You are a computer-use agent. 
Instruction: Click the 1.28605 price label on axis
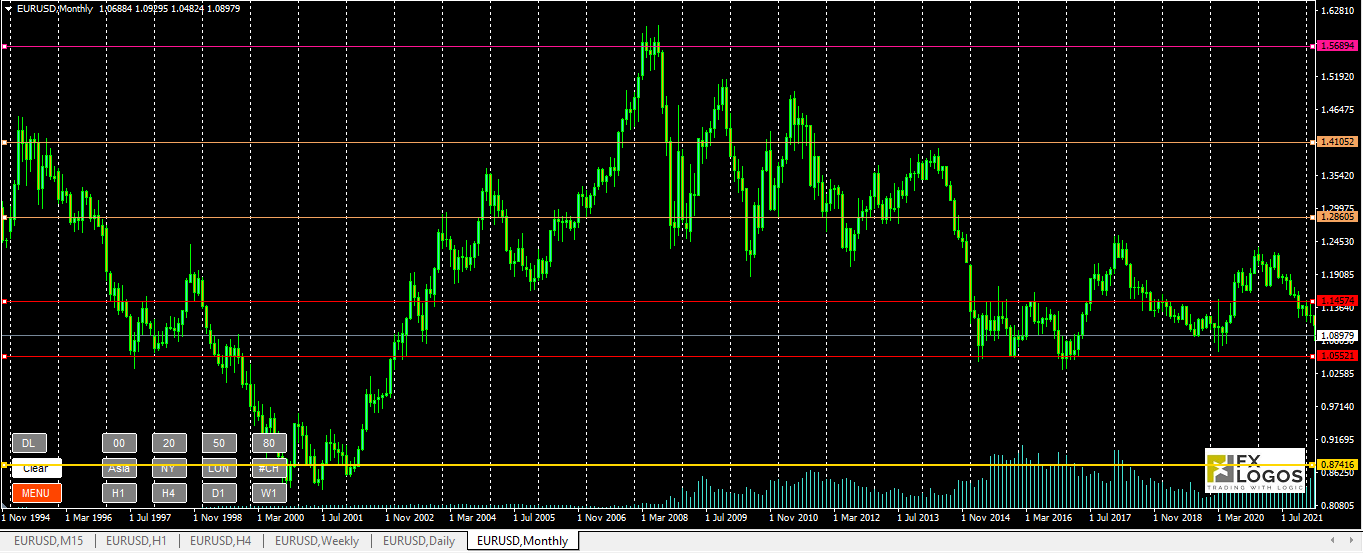pyautogui.click(x=1337, y=216)
